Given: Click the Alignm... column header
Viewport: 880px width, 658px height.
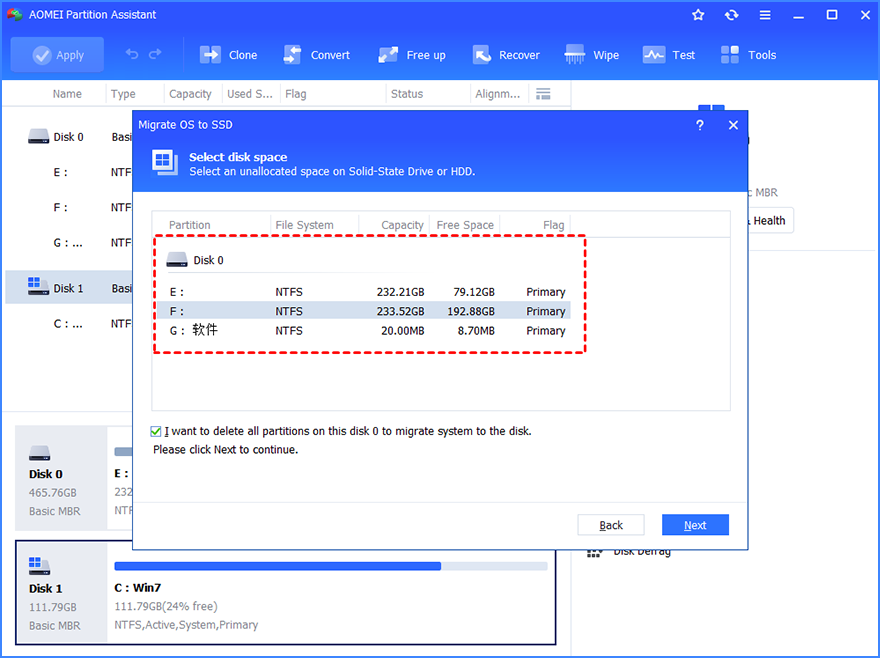Looking at the screenshot, I should coord(497,94).
